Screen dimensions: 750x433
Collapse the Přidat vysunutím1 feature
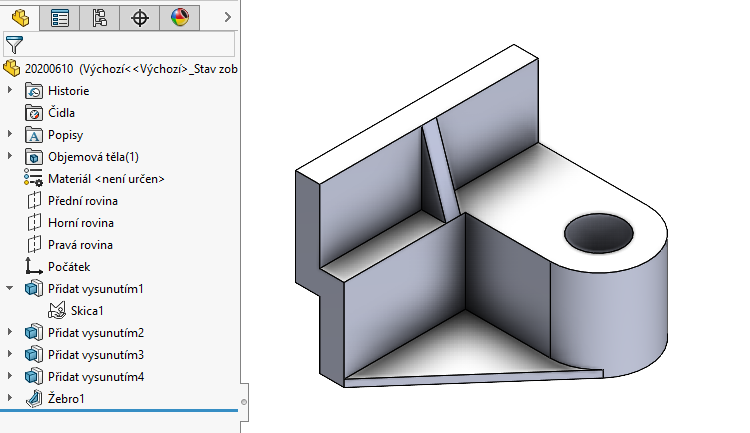[x=10, y=288]
